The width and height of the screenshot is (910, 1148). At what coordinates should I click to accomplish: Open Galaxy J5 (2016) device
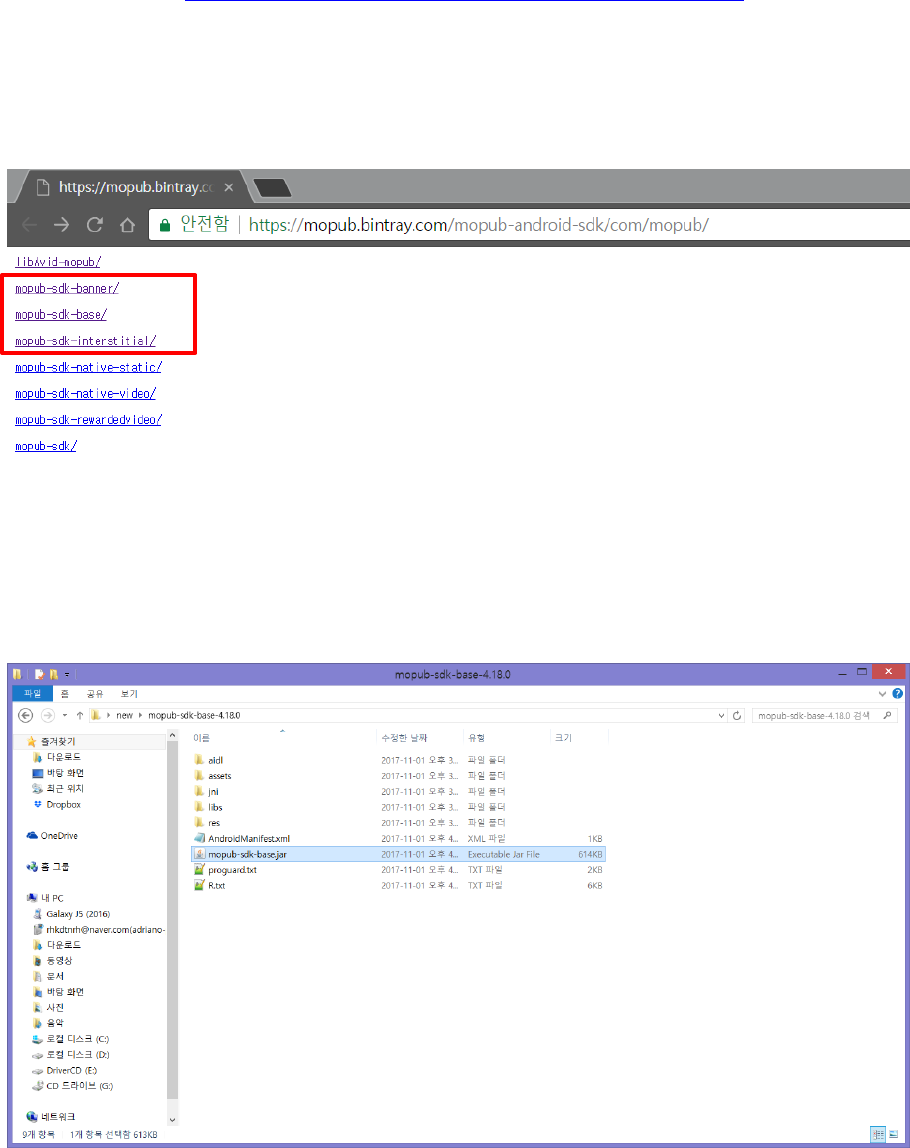tap(78, 914)
